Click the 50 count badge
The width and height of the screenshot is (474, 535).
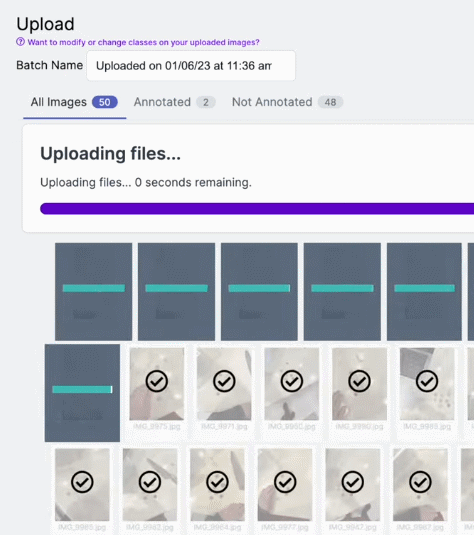(x=105, y=102)
